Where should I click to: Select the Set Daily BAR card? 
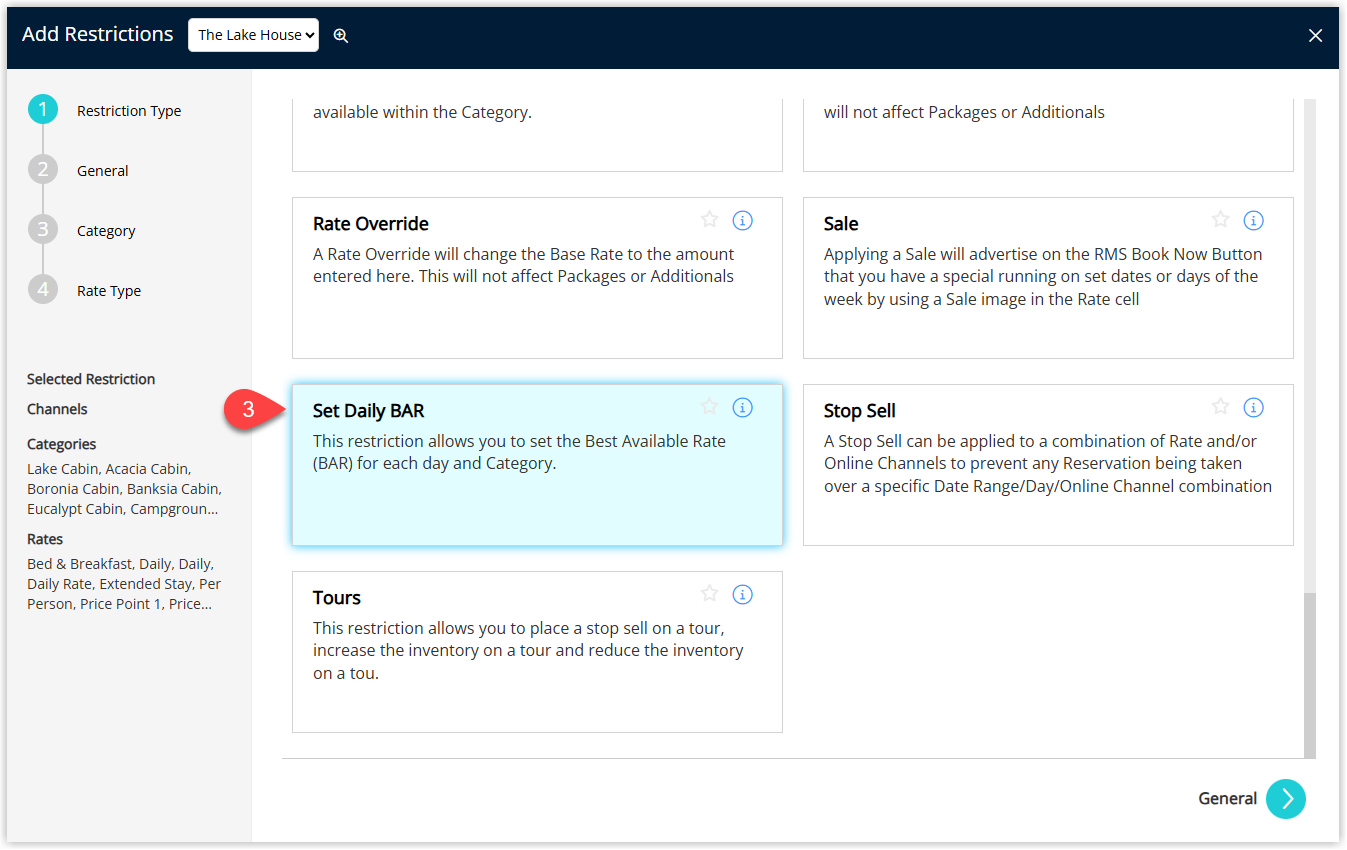pos(537,465)
